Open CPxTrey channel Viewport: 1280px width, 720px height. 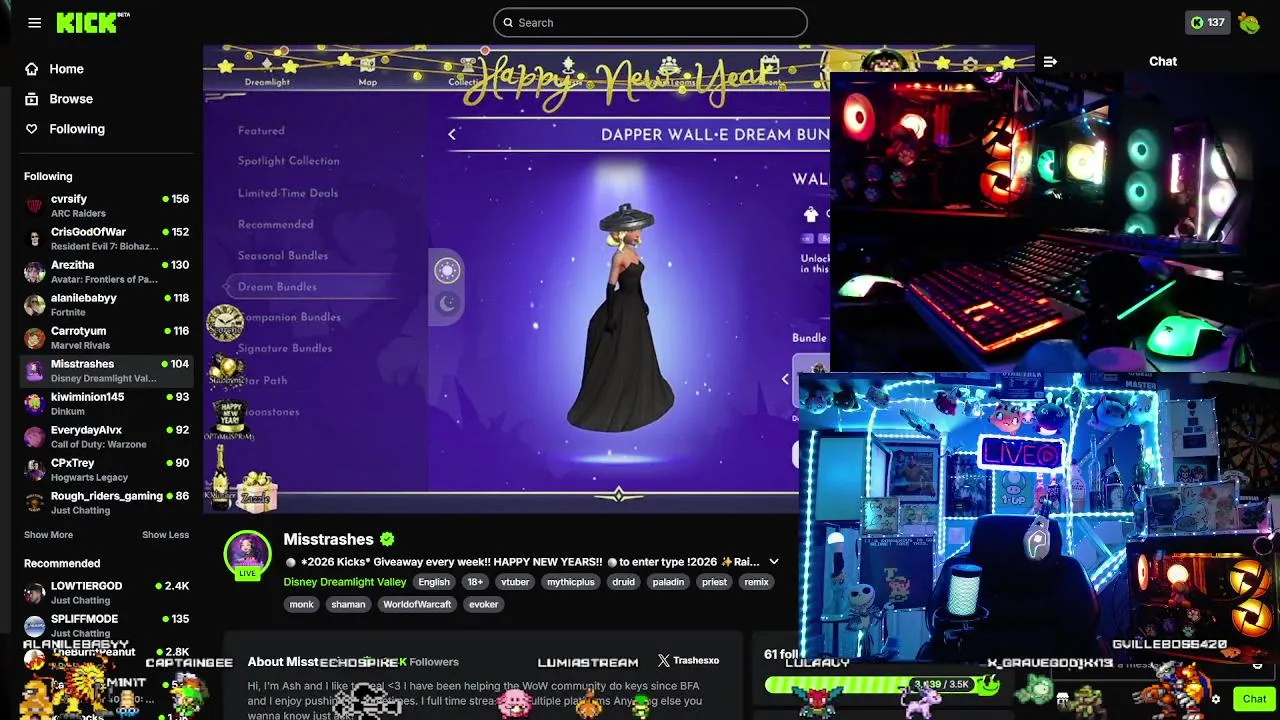[106, 469]
